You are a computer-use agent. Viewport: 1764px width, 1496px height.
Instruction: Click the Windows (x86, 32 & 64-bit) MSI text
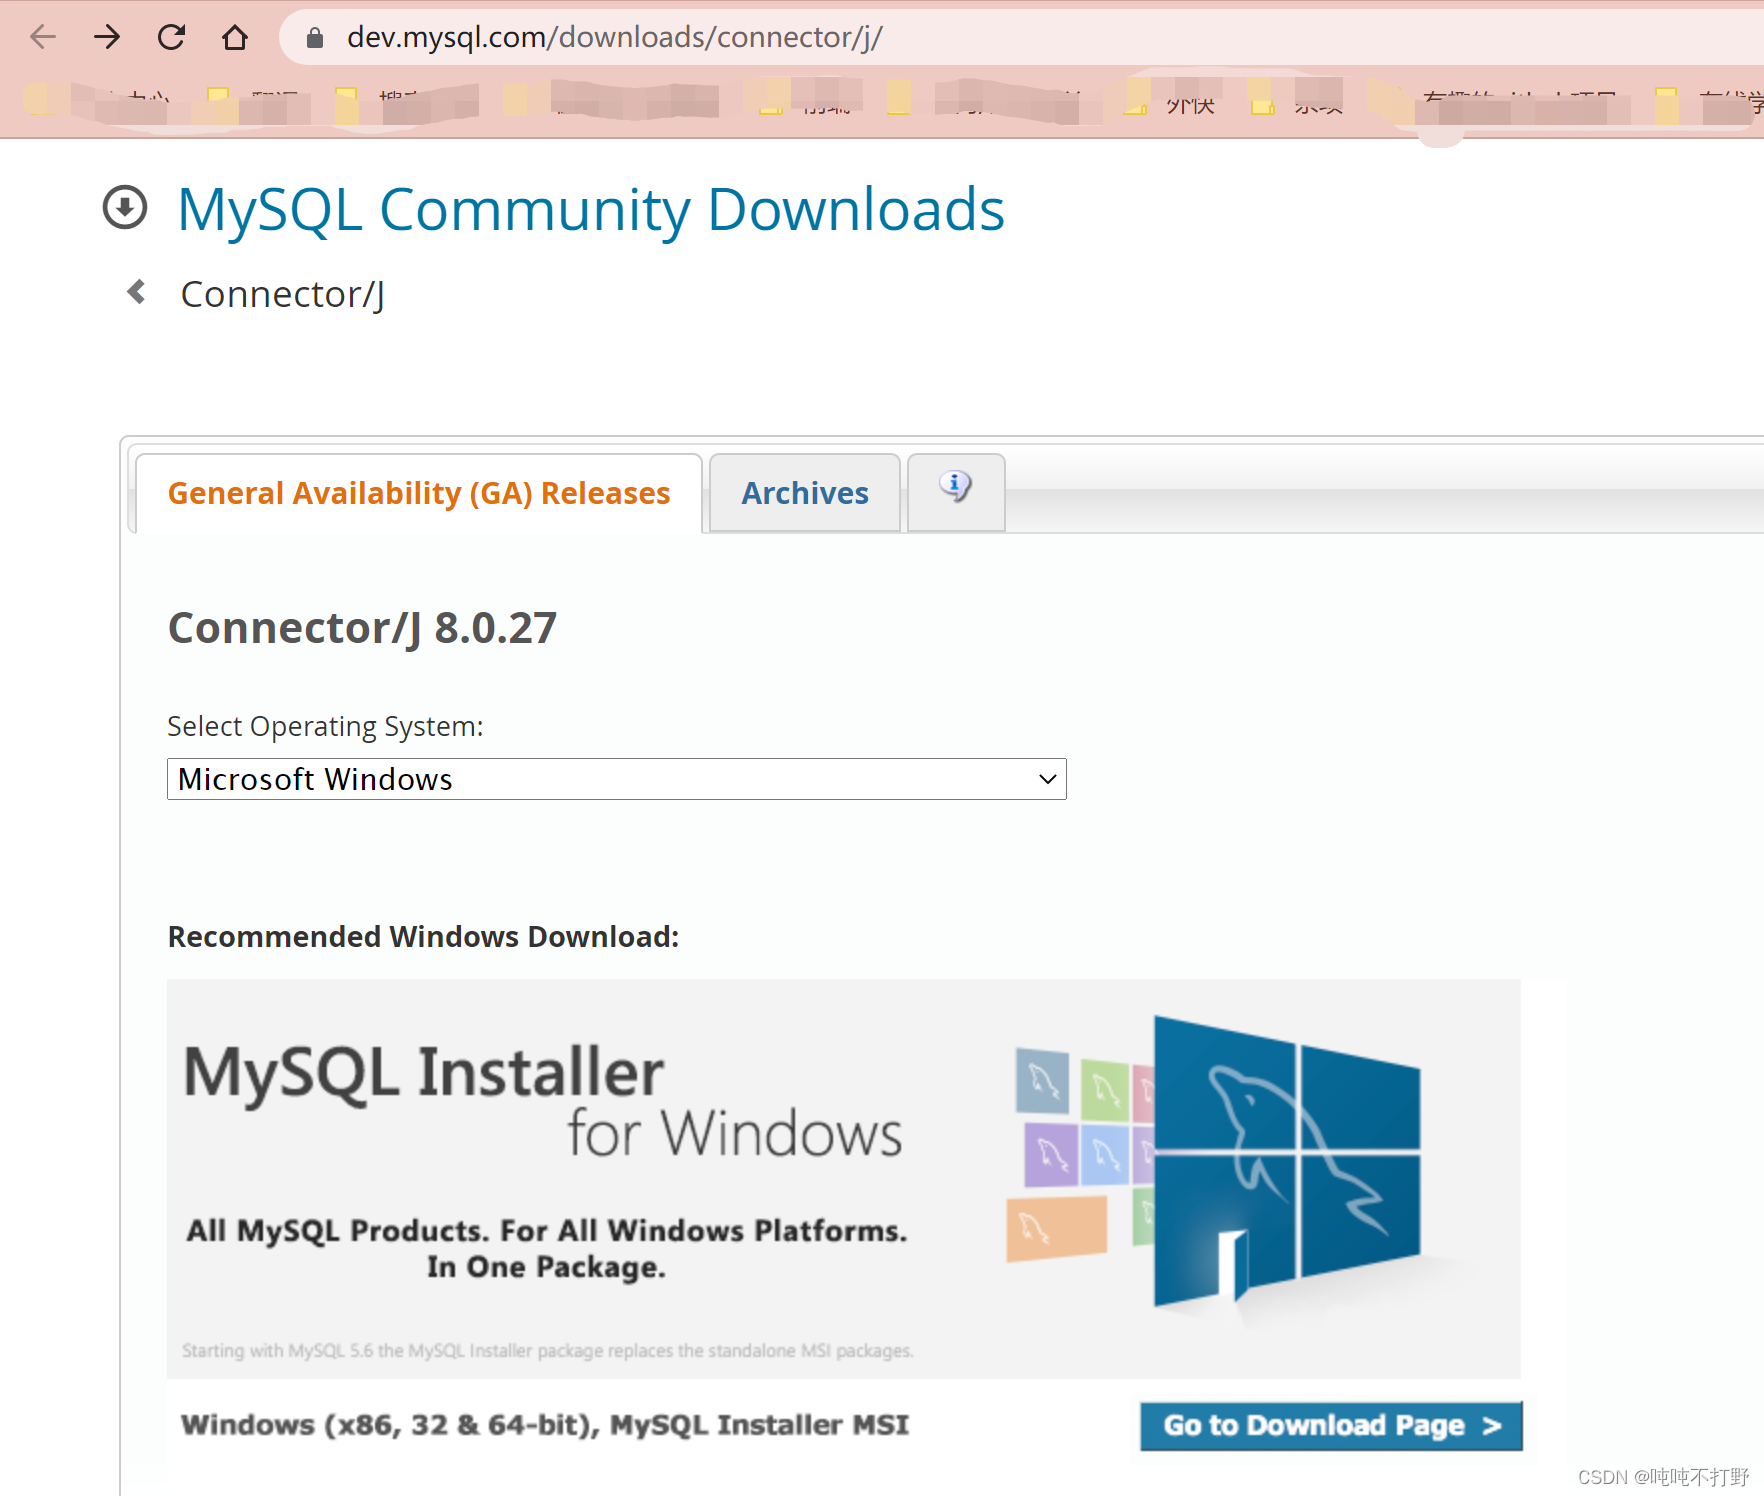coord(545,1425)
